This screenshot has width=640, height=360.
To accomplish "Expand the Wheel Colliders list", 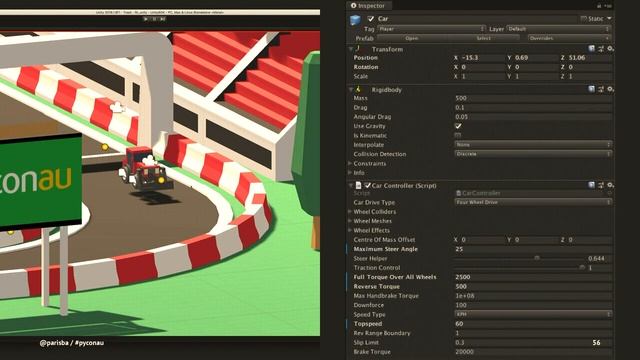I will [x=350, y=211].
